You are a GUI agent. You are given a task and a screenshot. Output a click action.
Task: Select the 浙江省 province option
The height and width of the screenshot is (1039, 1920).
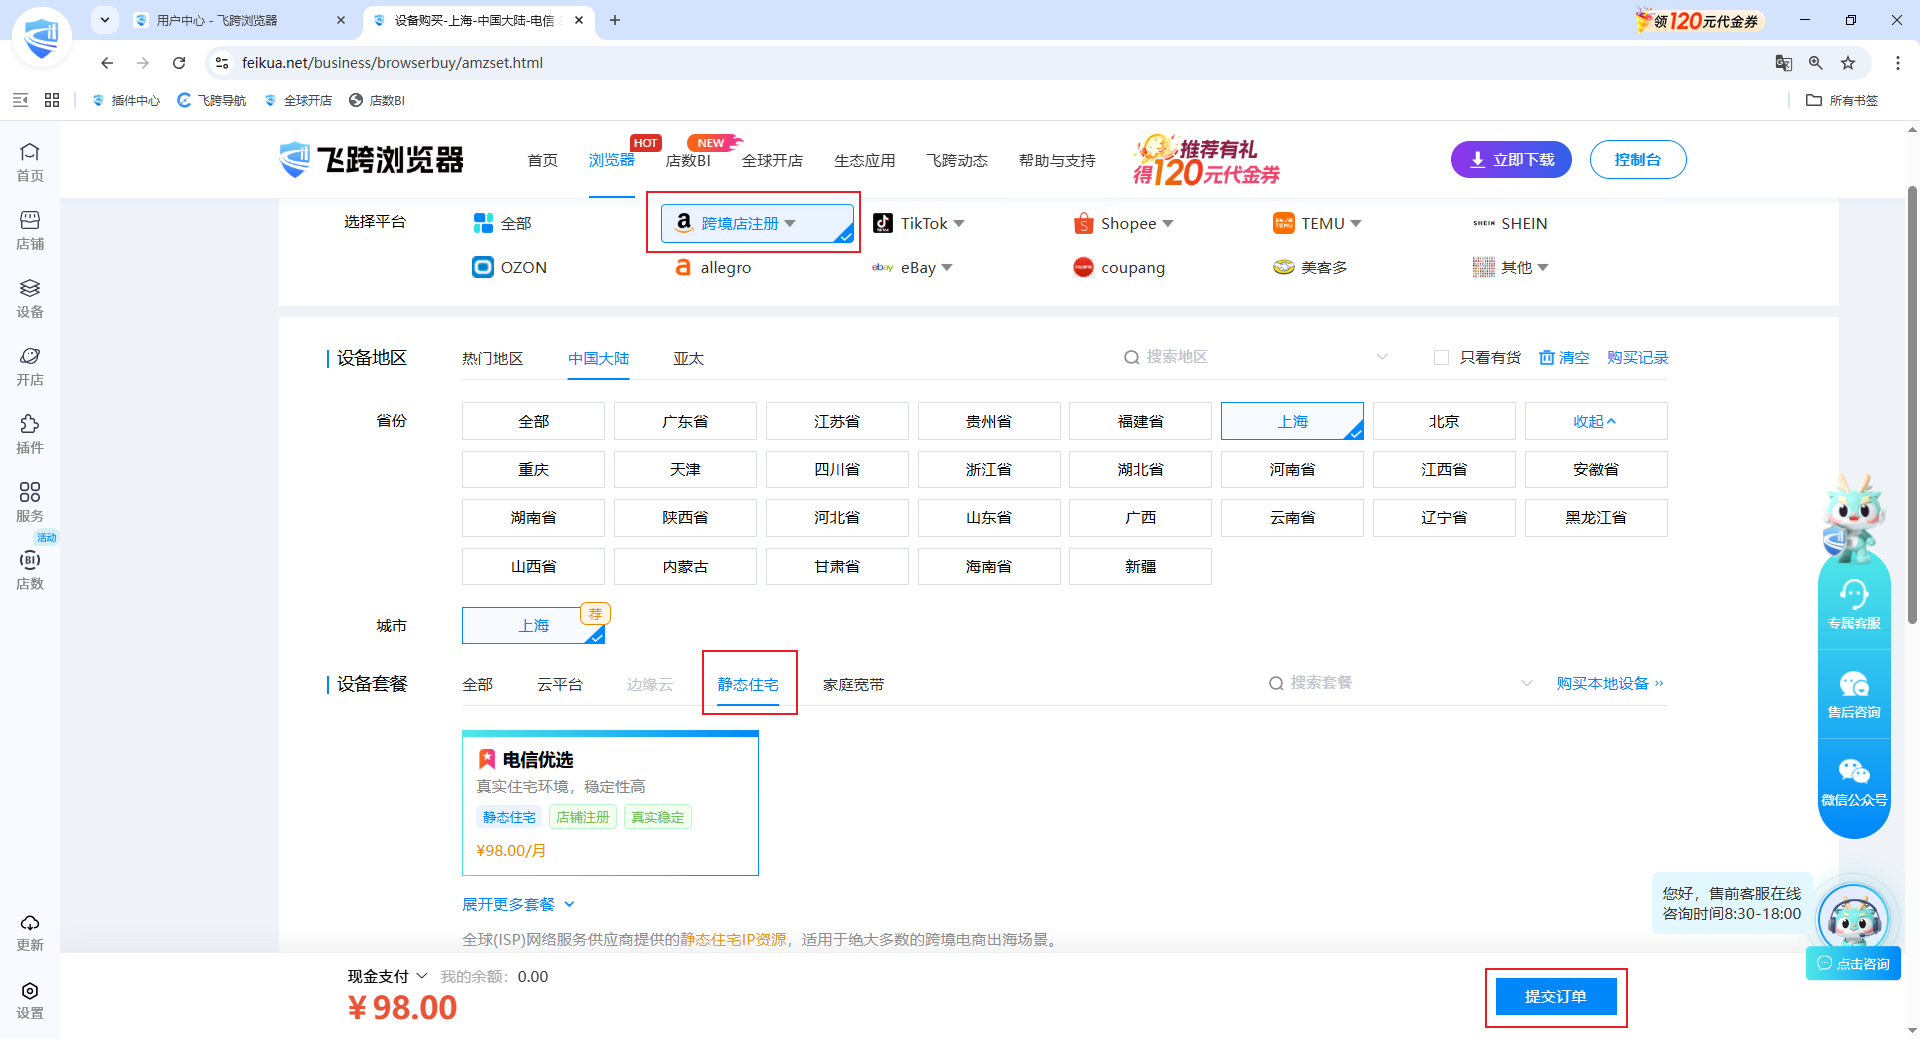pyautogui.click(x=989, y=470)
